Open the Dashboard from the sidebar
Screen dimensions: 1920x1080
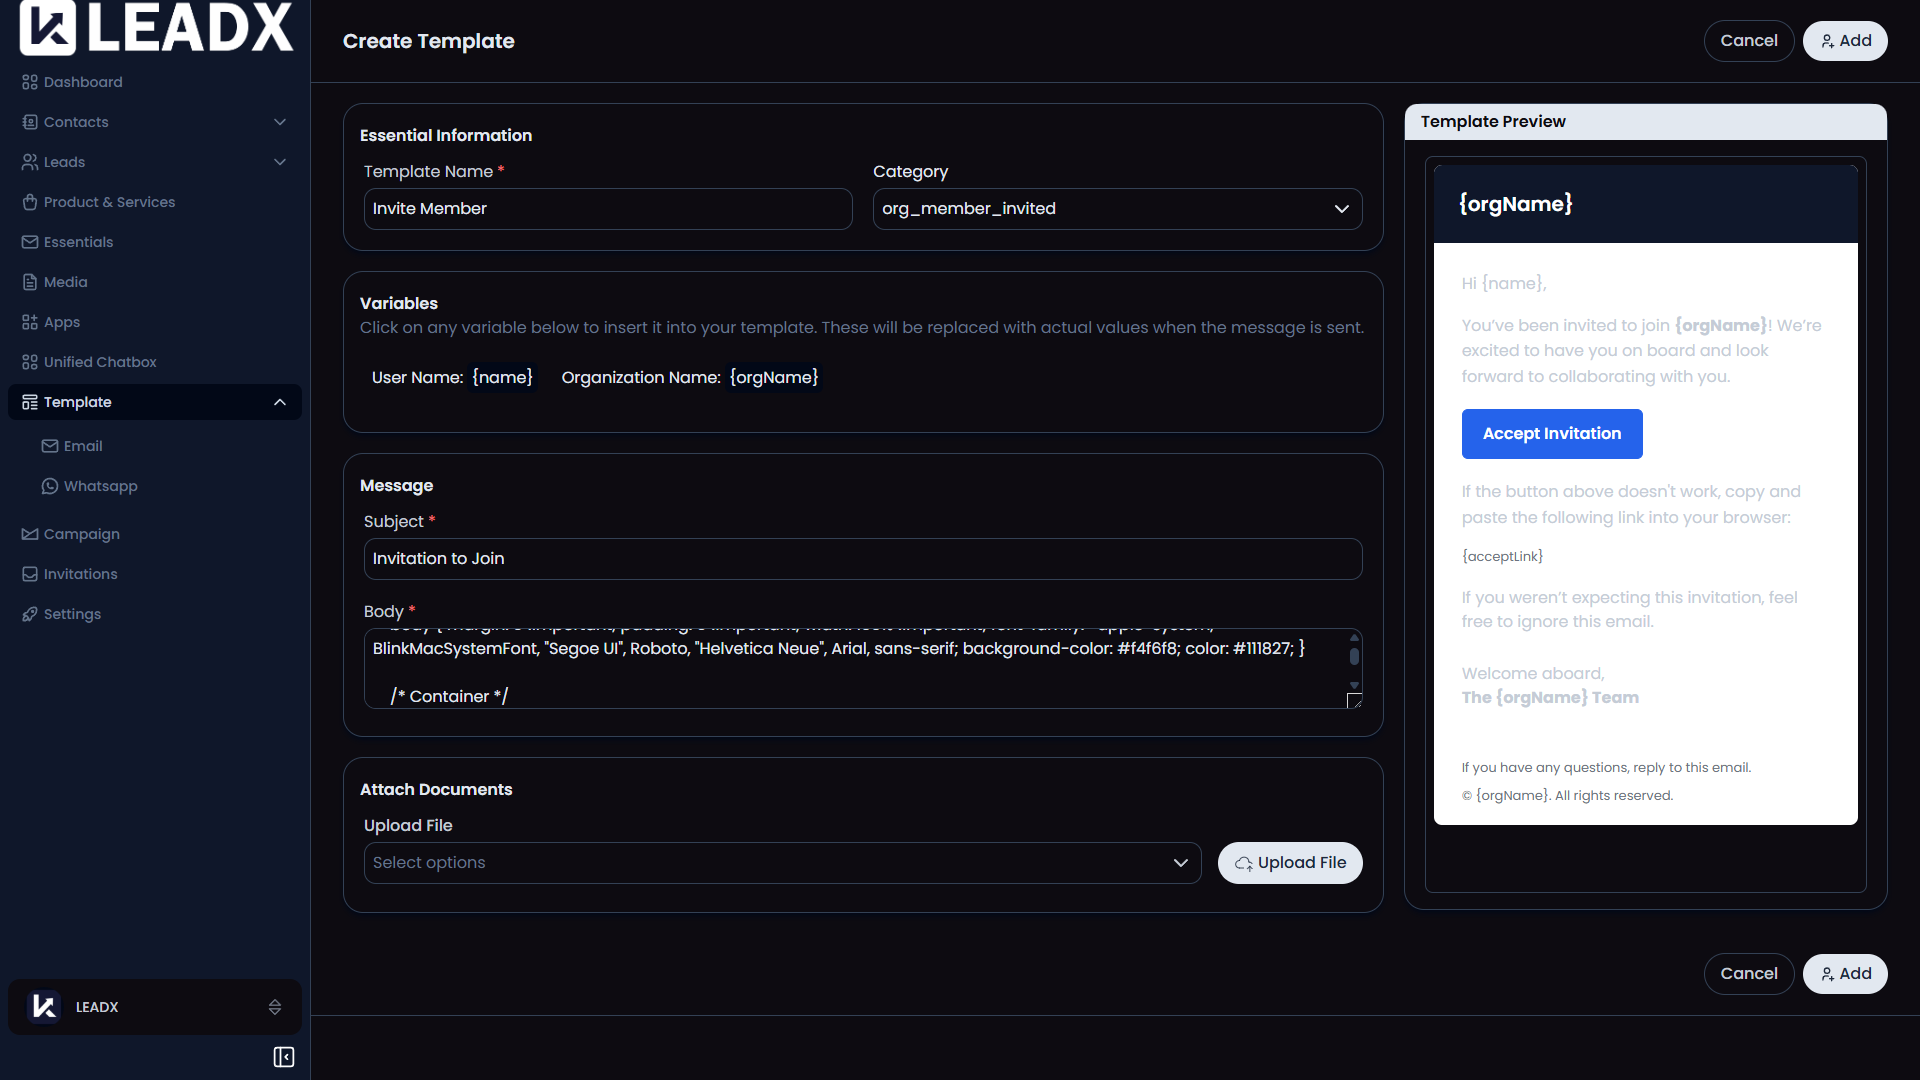point(82,82)
